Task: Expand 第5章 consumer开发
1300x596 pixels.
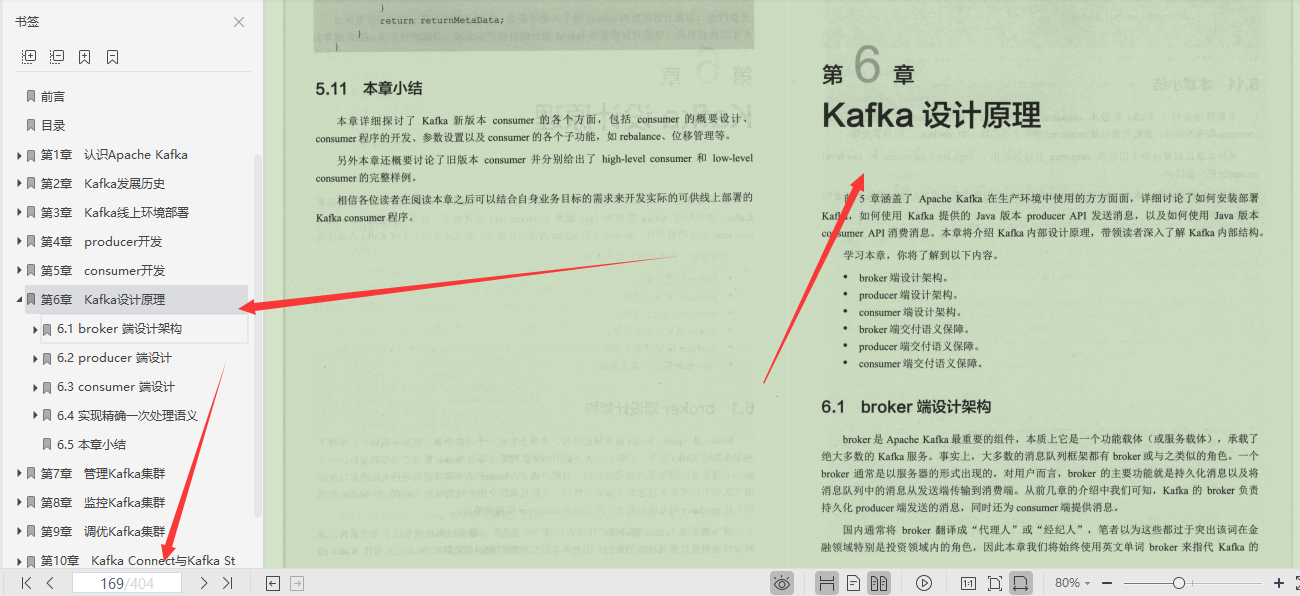Action: [x=19, y=271]
